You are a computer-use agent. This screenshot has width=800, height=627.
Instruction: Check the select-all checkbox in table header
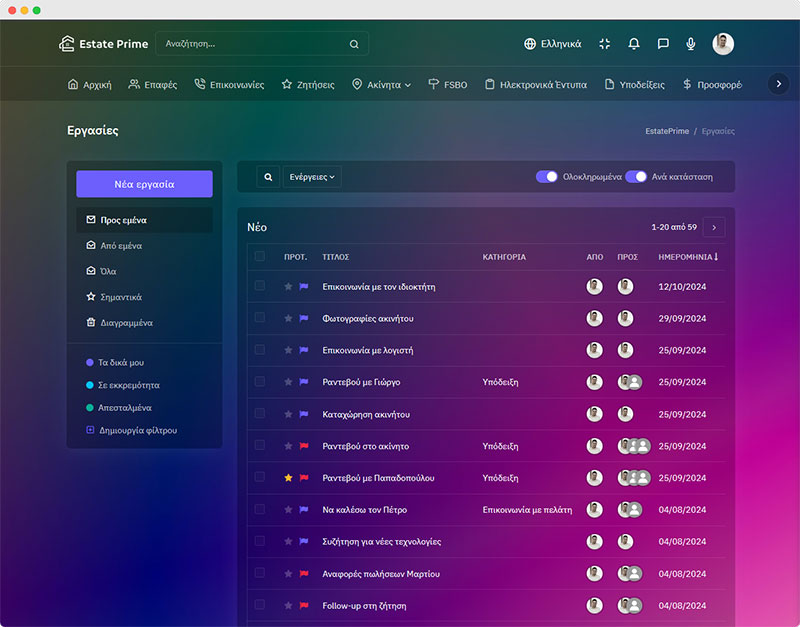pos(260,256)
